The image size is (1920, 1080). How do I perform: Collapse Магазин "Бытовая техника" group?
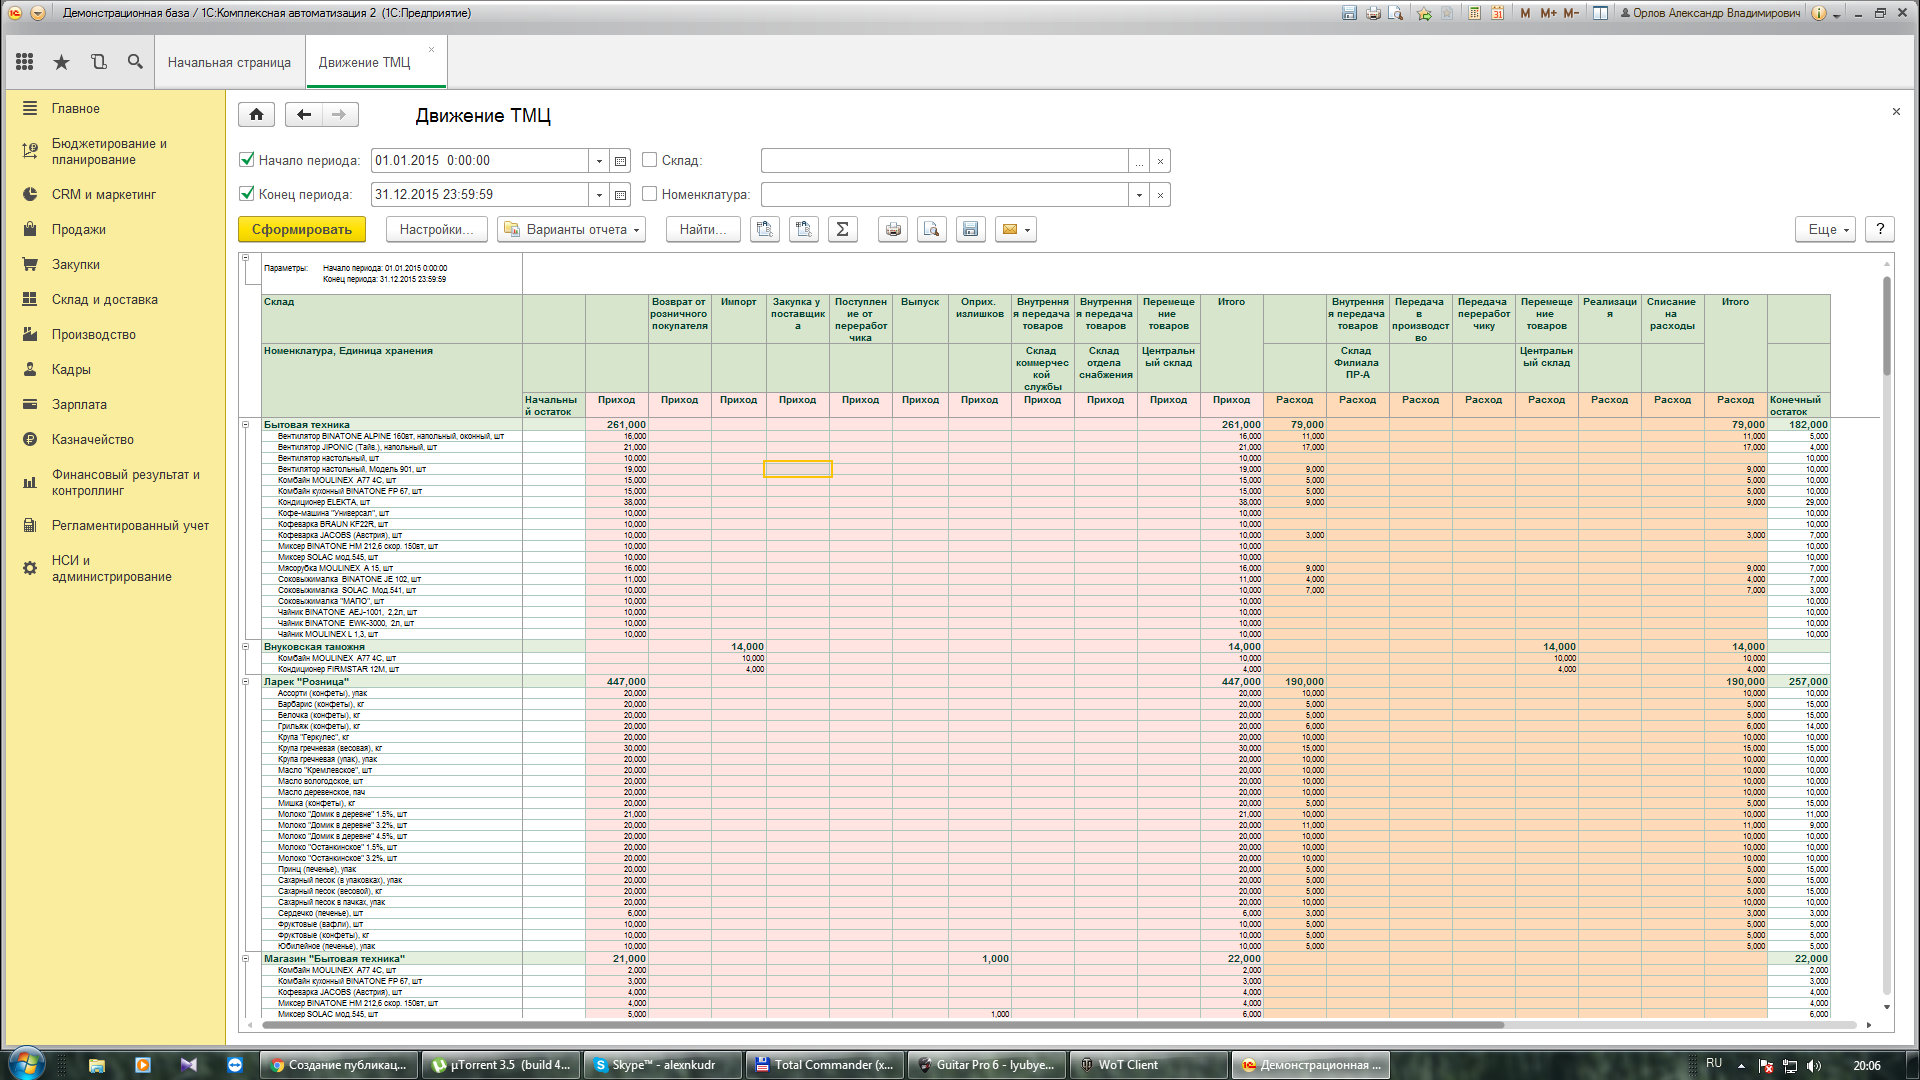point(246,959)
